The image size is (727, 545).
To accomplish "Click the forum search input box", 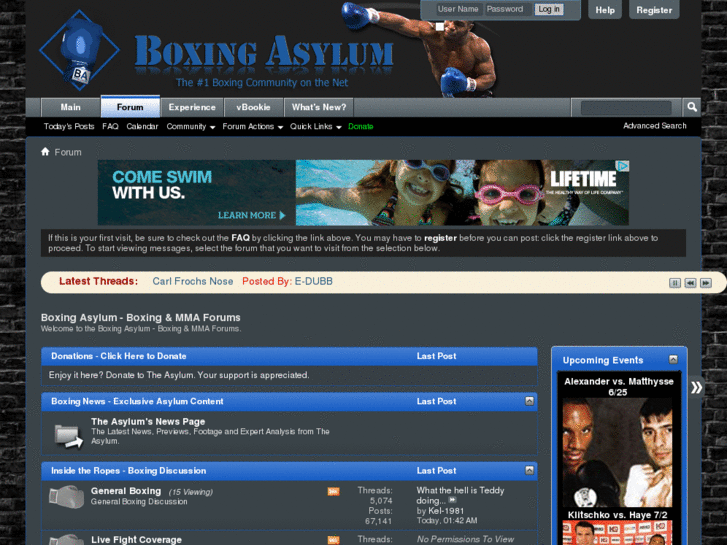I will coord(626,108).
